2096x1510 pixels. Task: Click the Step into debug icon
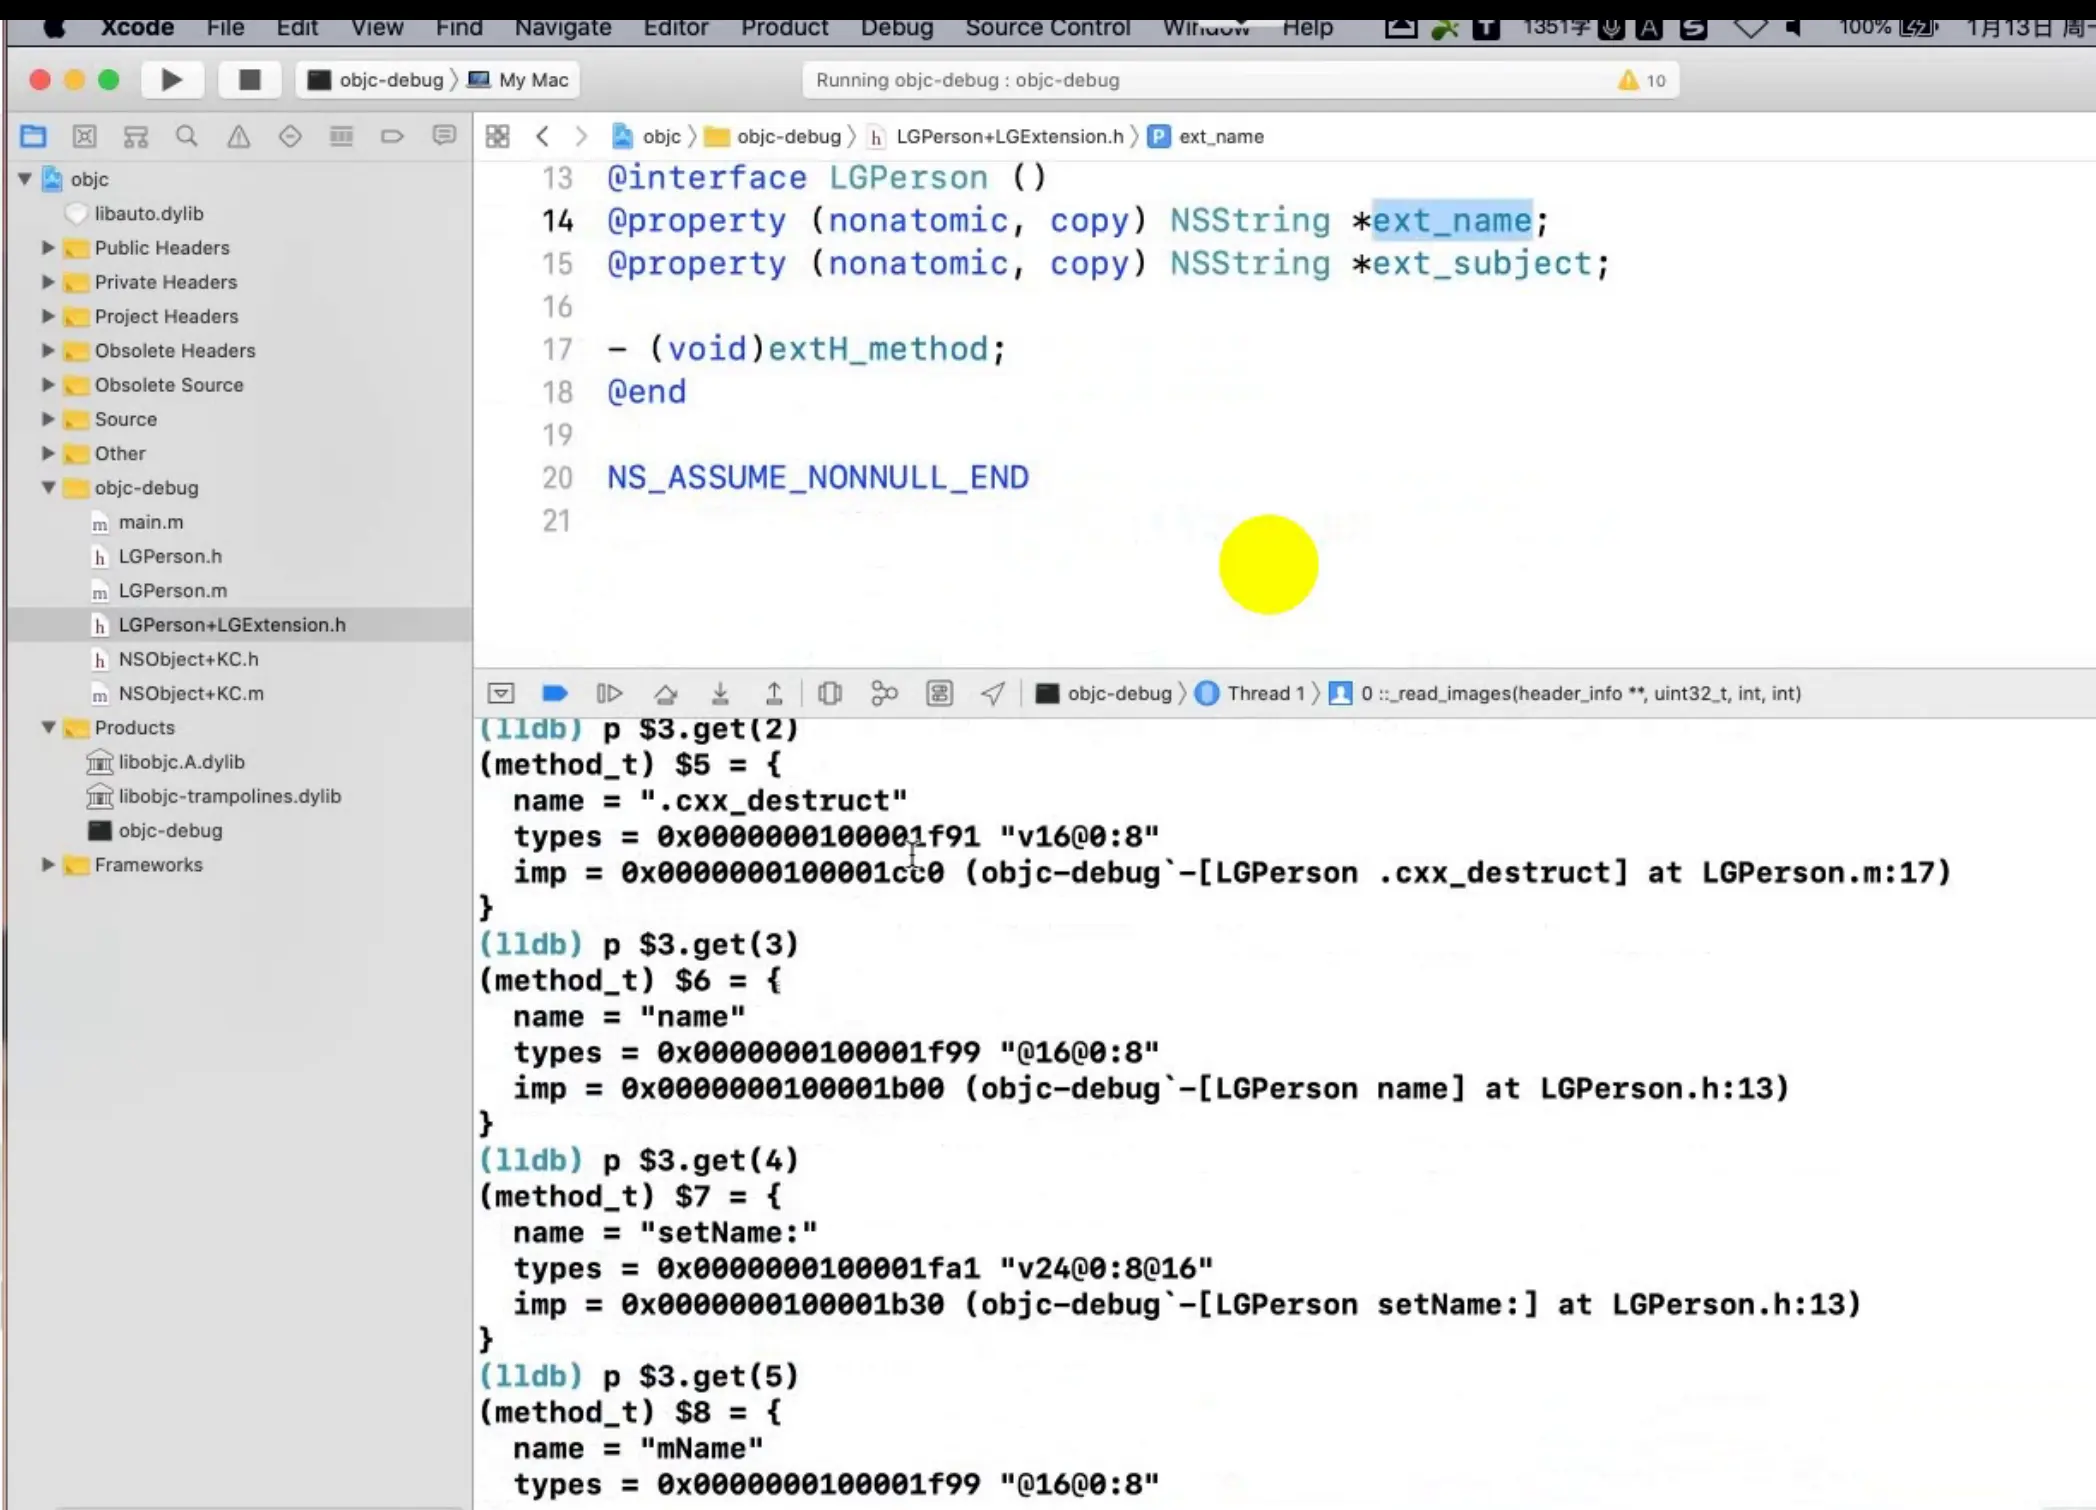click(x=720, y=694)
